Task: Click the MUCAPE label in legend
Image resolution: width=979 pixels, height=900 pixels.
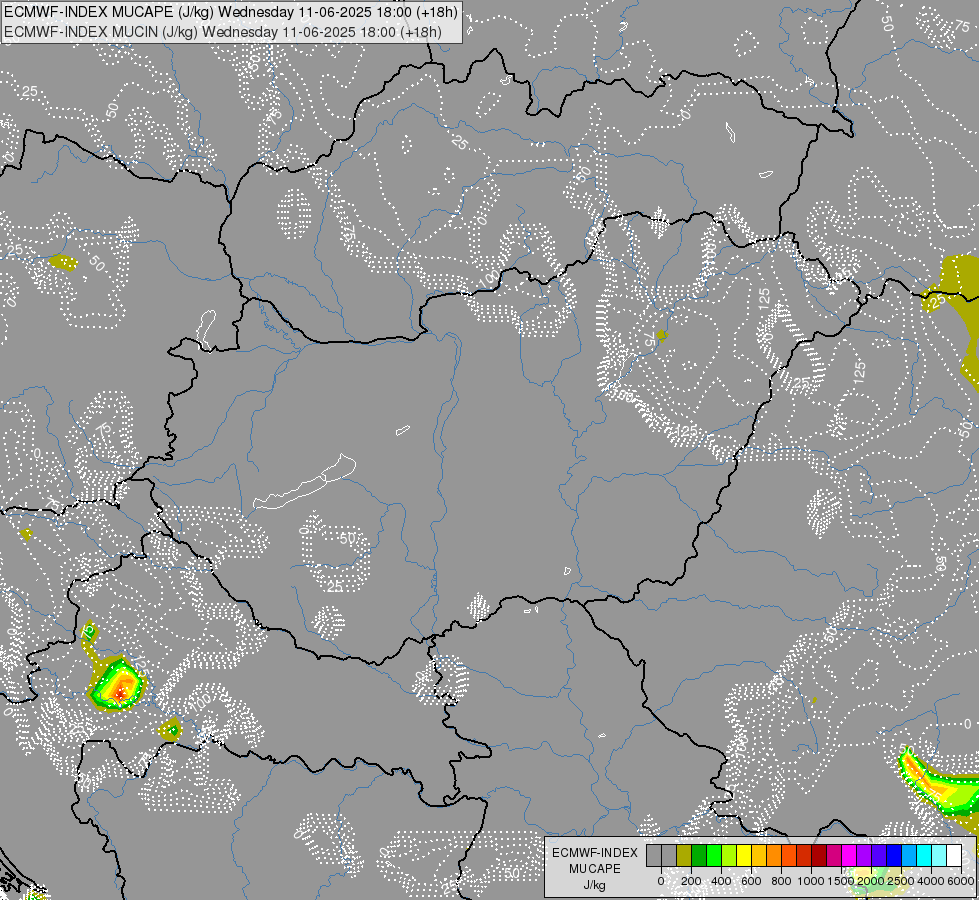Action: tap(595, 869)
